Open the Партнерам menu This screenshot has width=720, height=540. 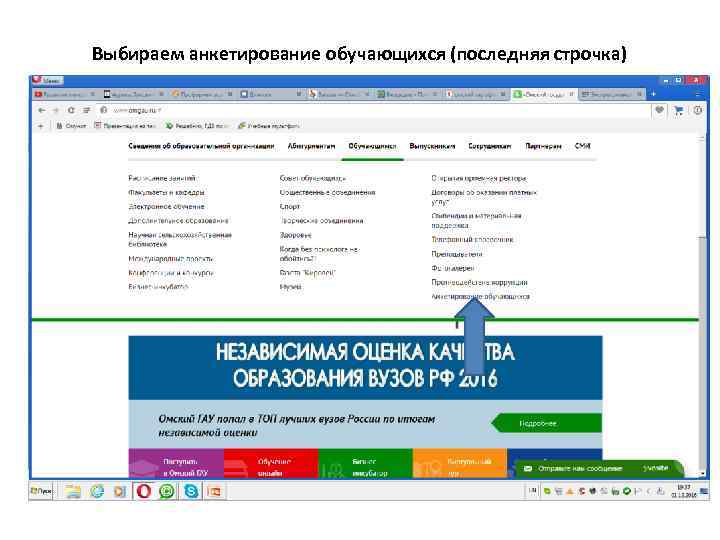click(543, 146)
